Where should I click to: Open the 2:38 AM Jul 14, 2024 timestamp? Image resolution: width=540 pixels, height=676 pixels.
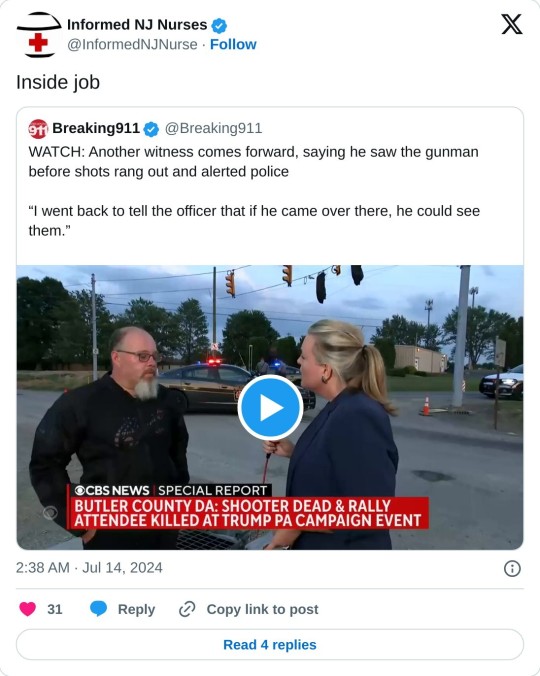[89, 567]
